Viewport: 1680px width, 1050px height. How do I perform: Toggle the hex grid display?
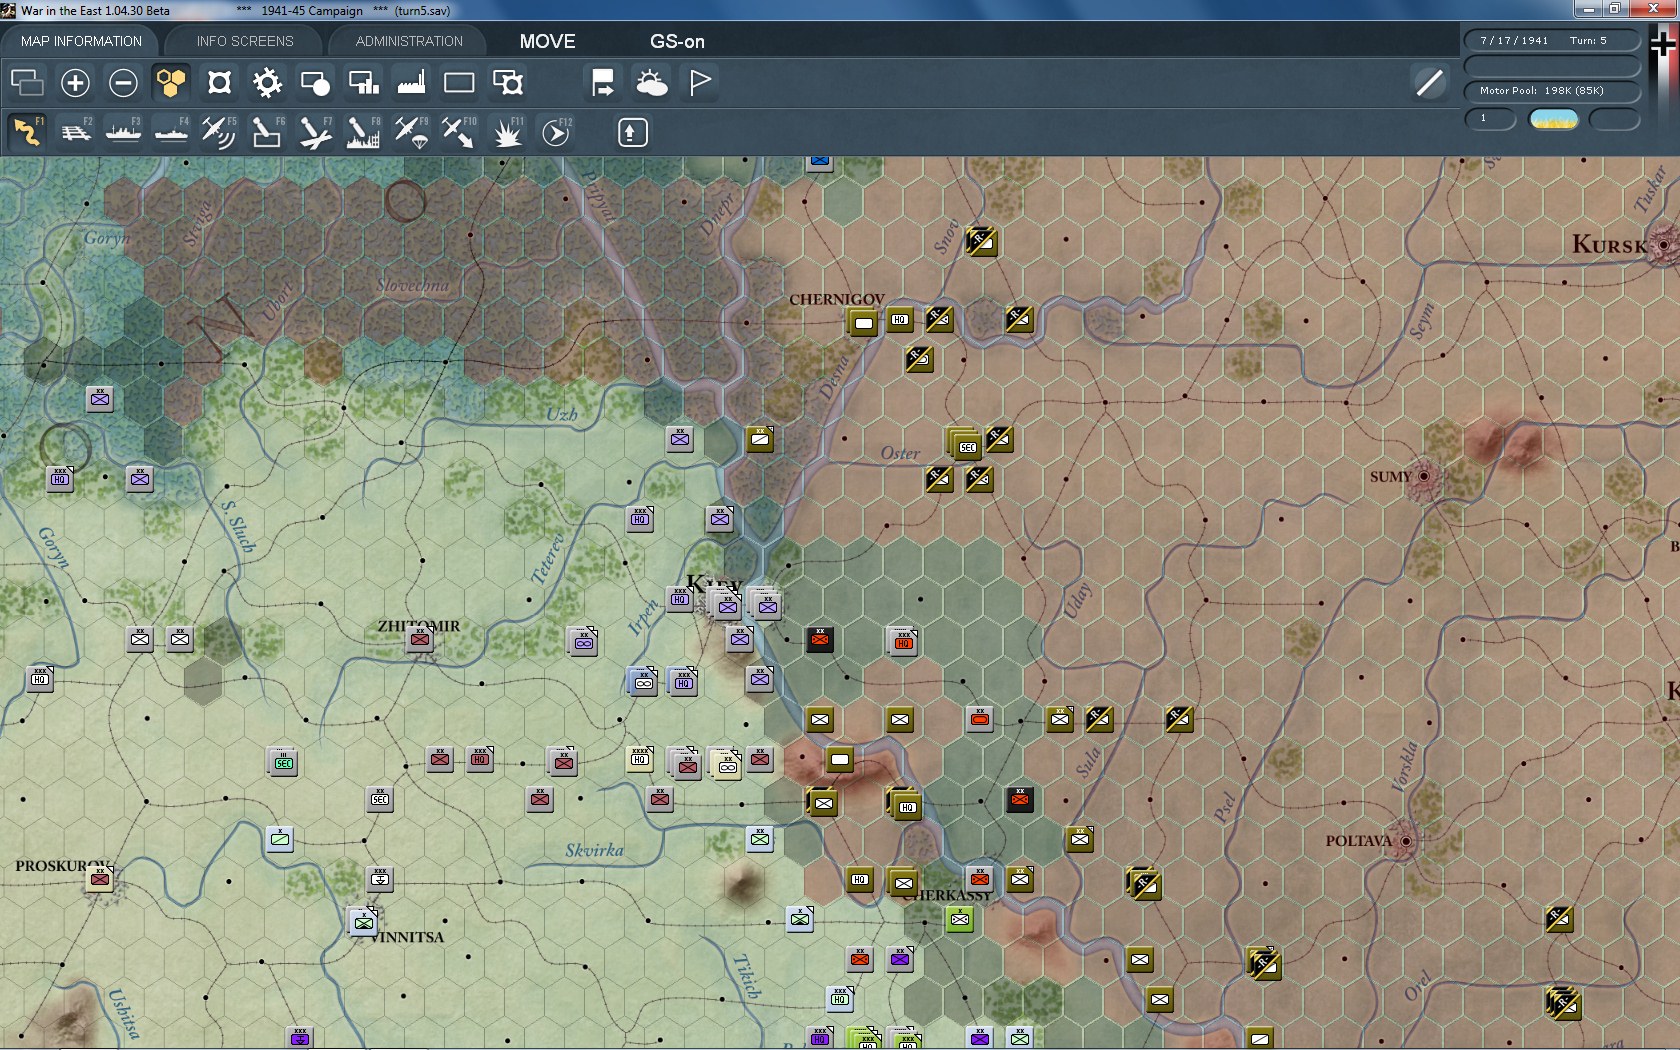tap(171, 82)
